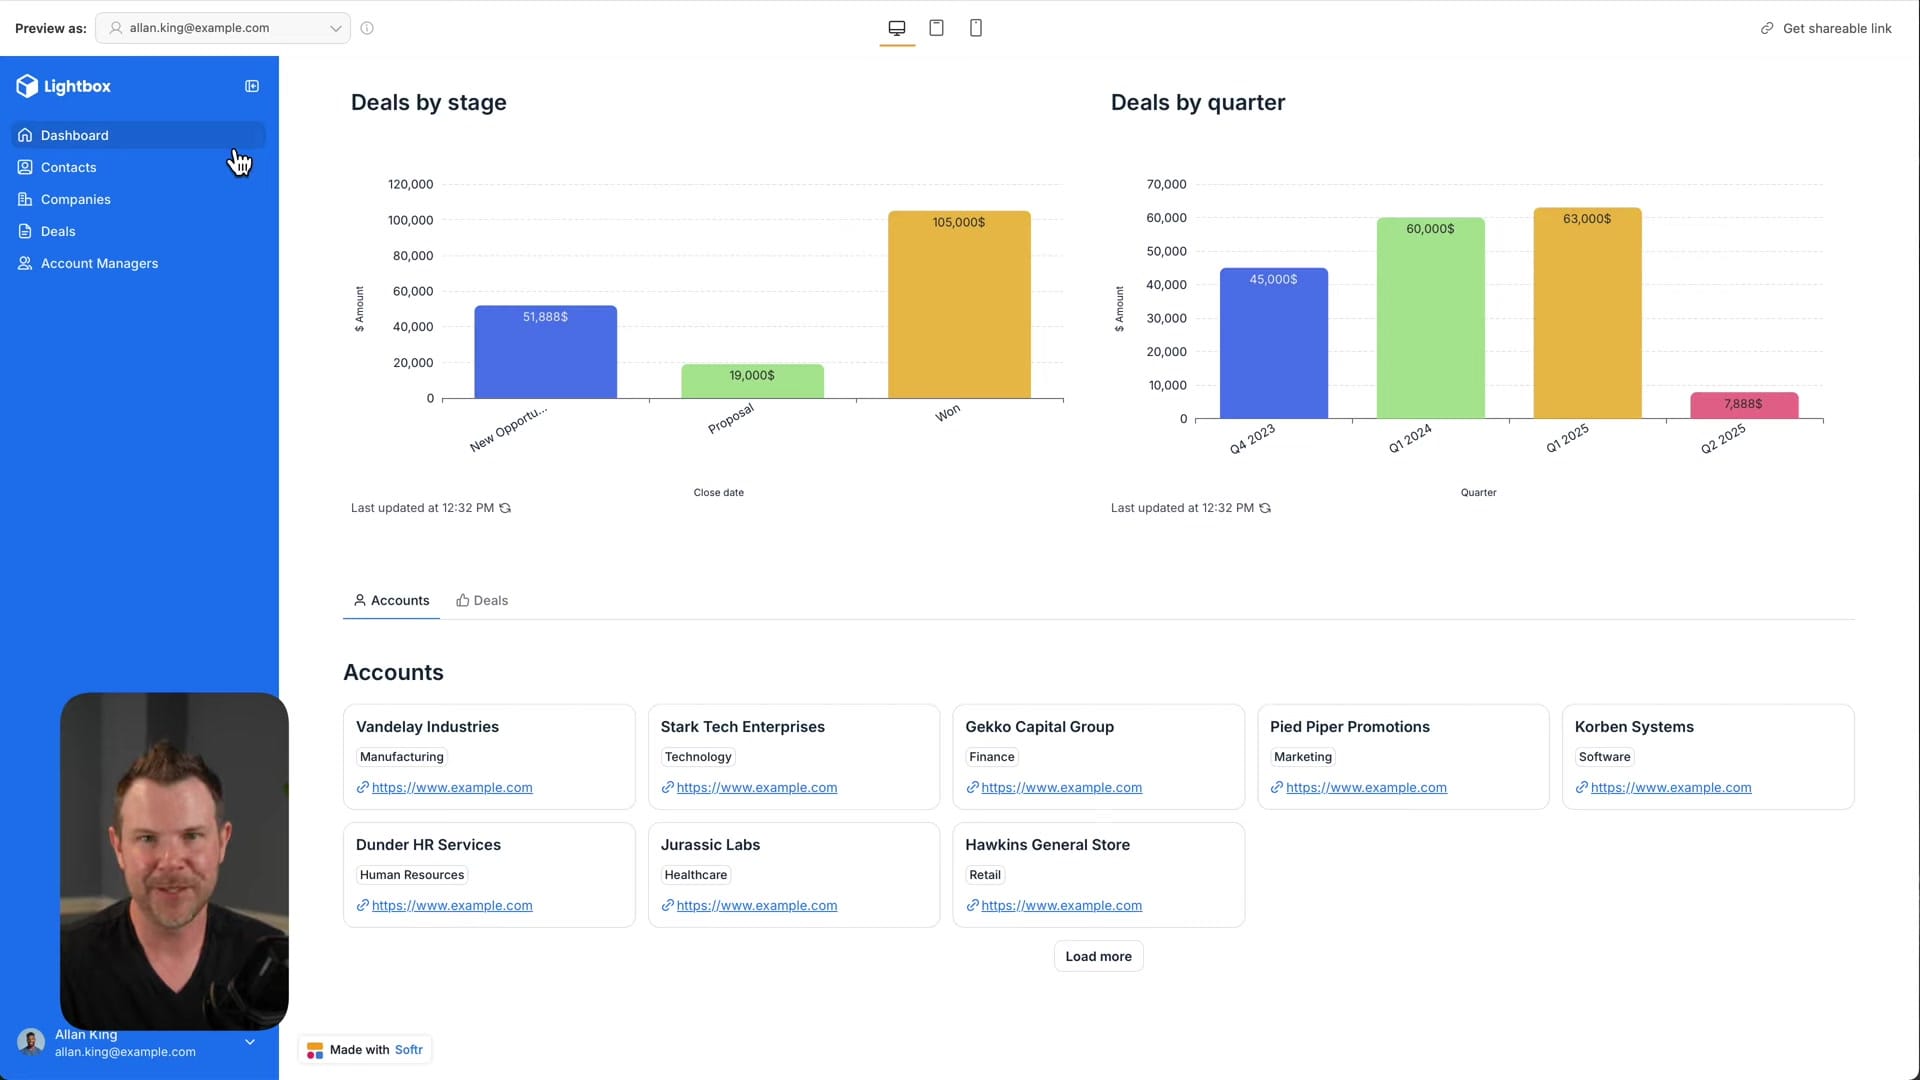
Task: Switch to the Deals tab
Action: click(482, 600)
